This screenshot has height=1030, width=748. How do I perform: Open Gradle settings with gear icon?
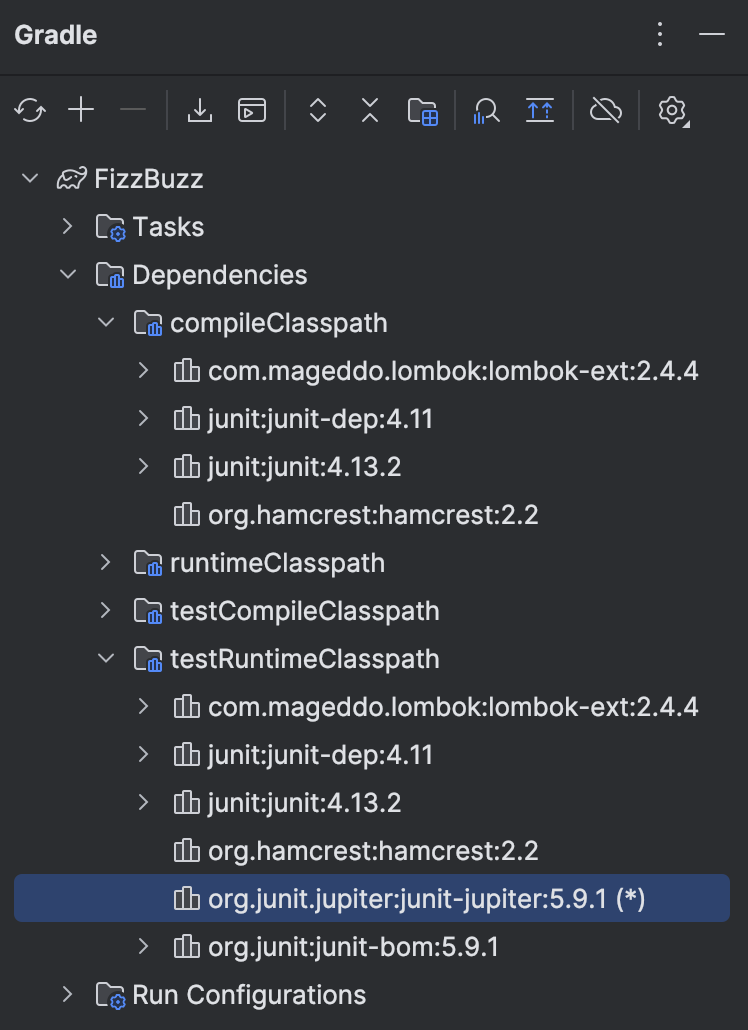pos(672,111)
